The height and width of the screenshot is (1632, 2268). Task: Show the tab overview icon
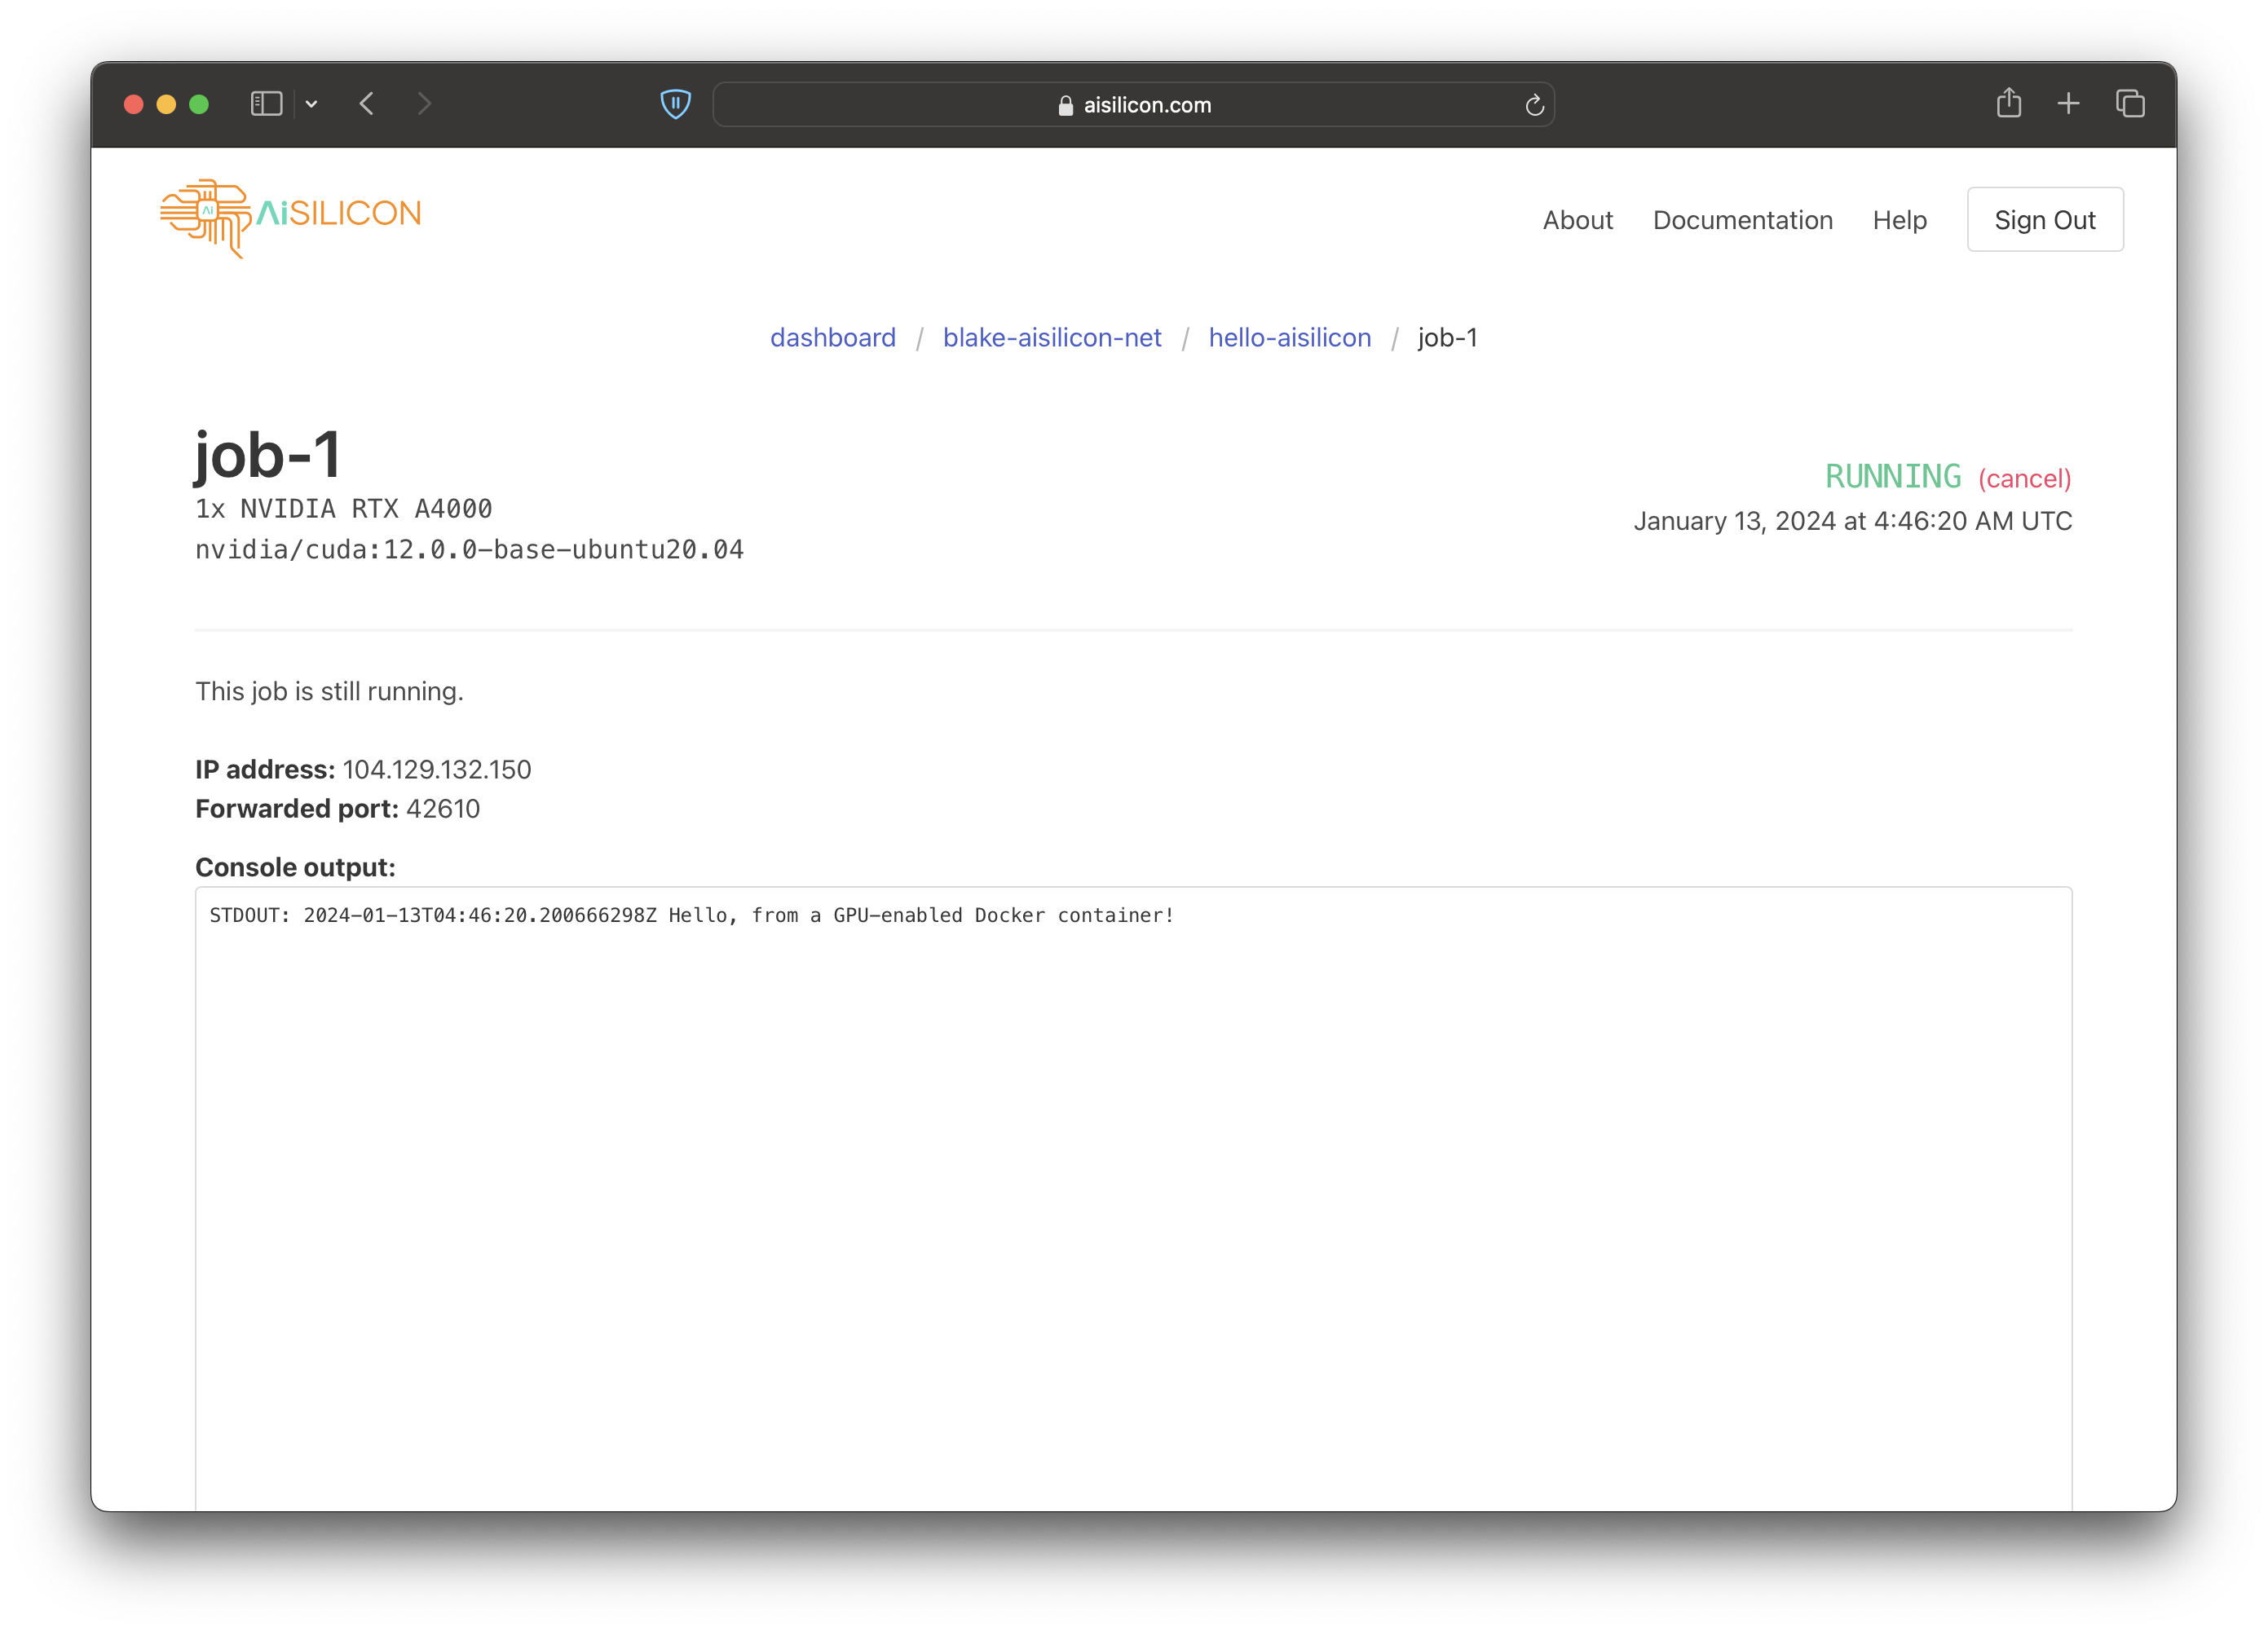click(2130, 103)
